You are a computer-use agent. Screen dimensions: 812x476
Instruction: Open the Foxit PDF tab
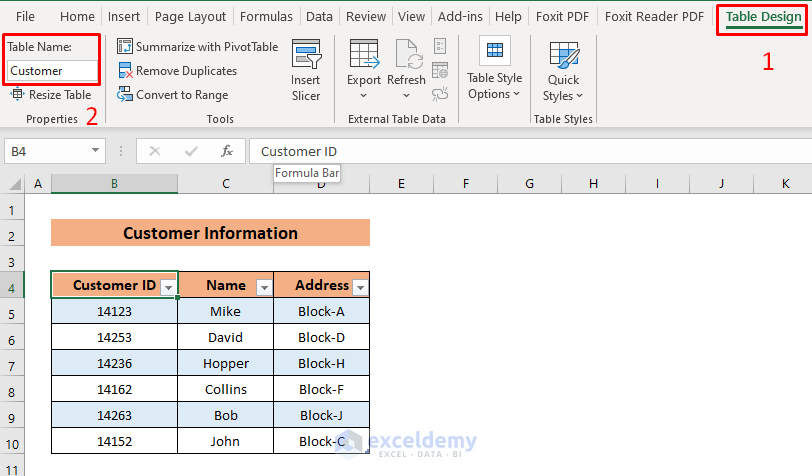click(562, 17)
